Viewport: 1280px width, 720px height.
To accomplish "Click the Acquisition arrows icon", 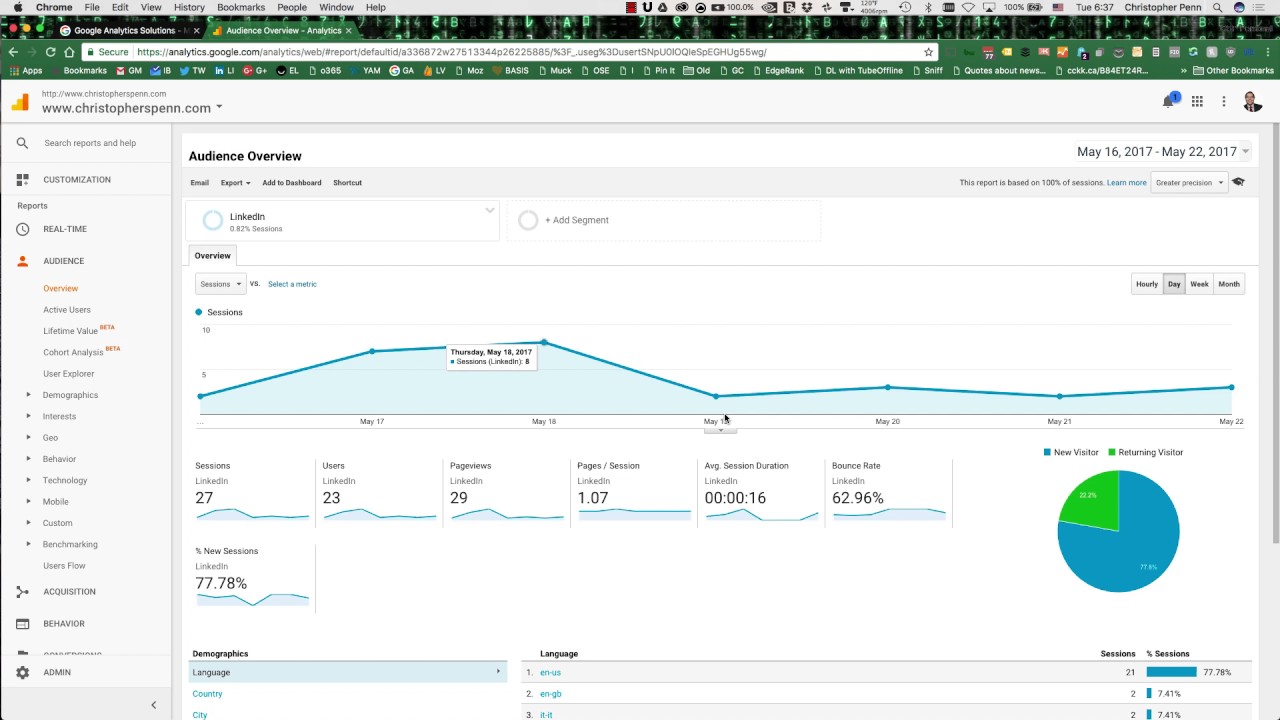I will (x=22, y=592).
